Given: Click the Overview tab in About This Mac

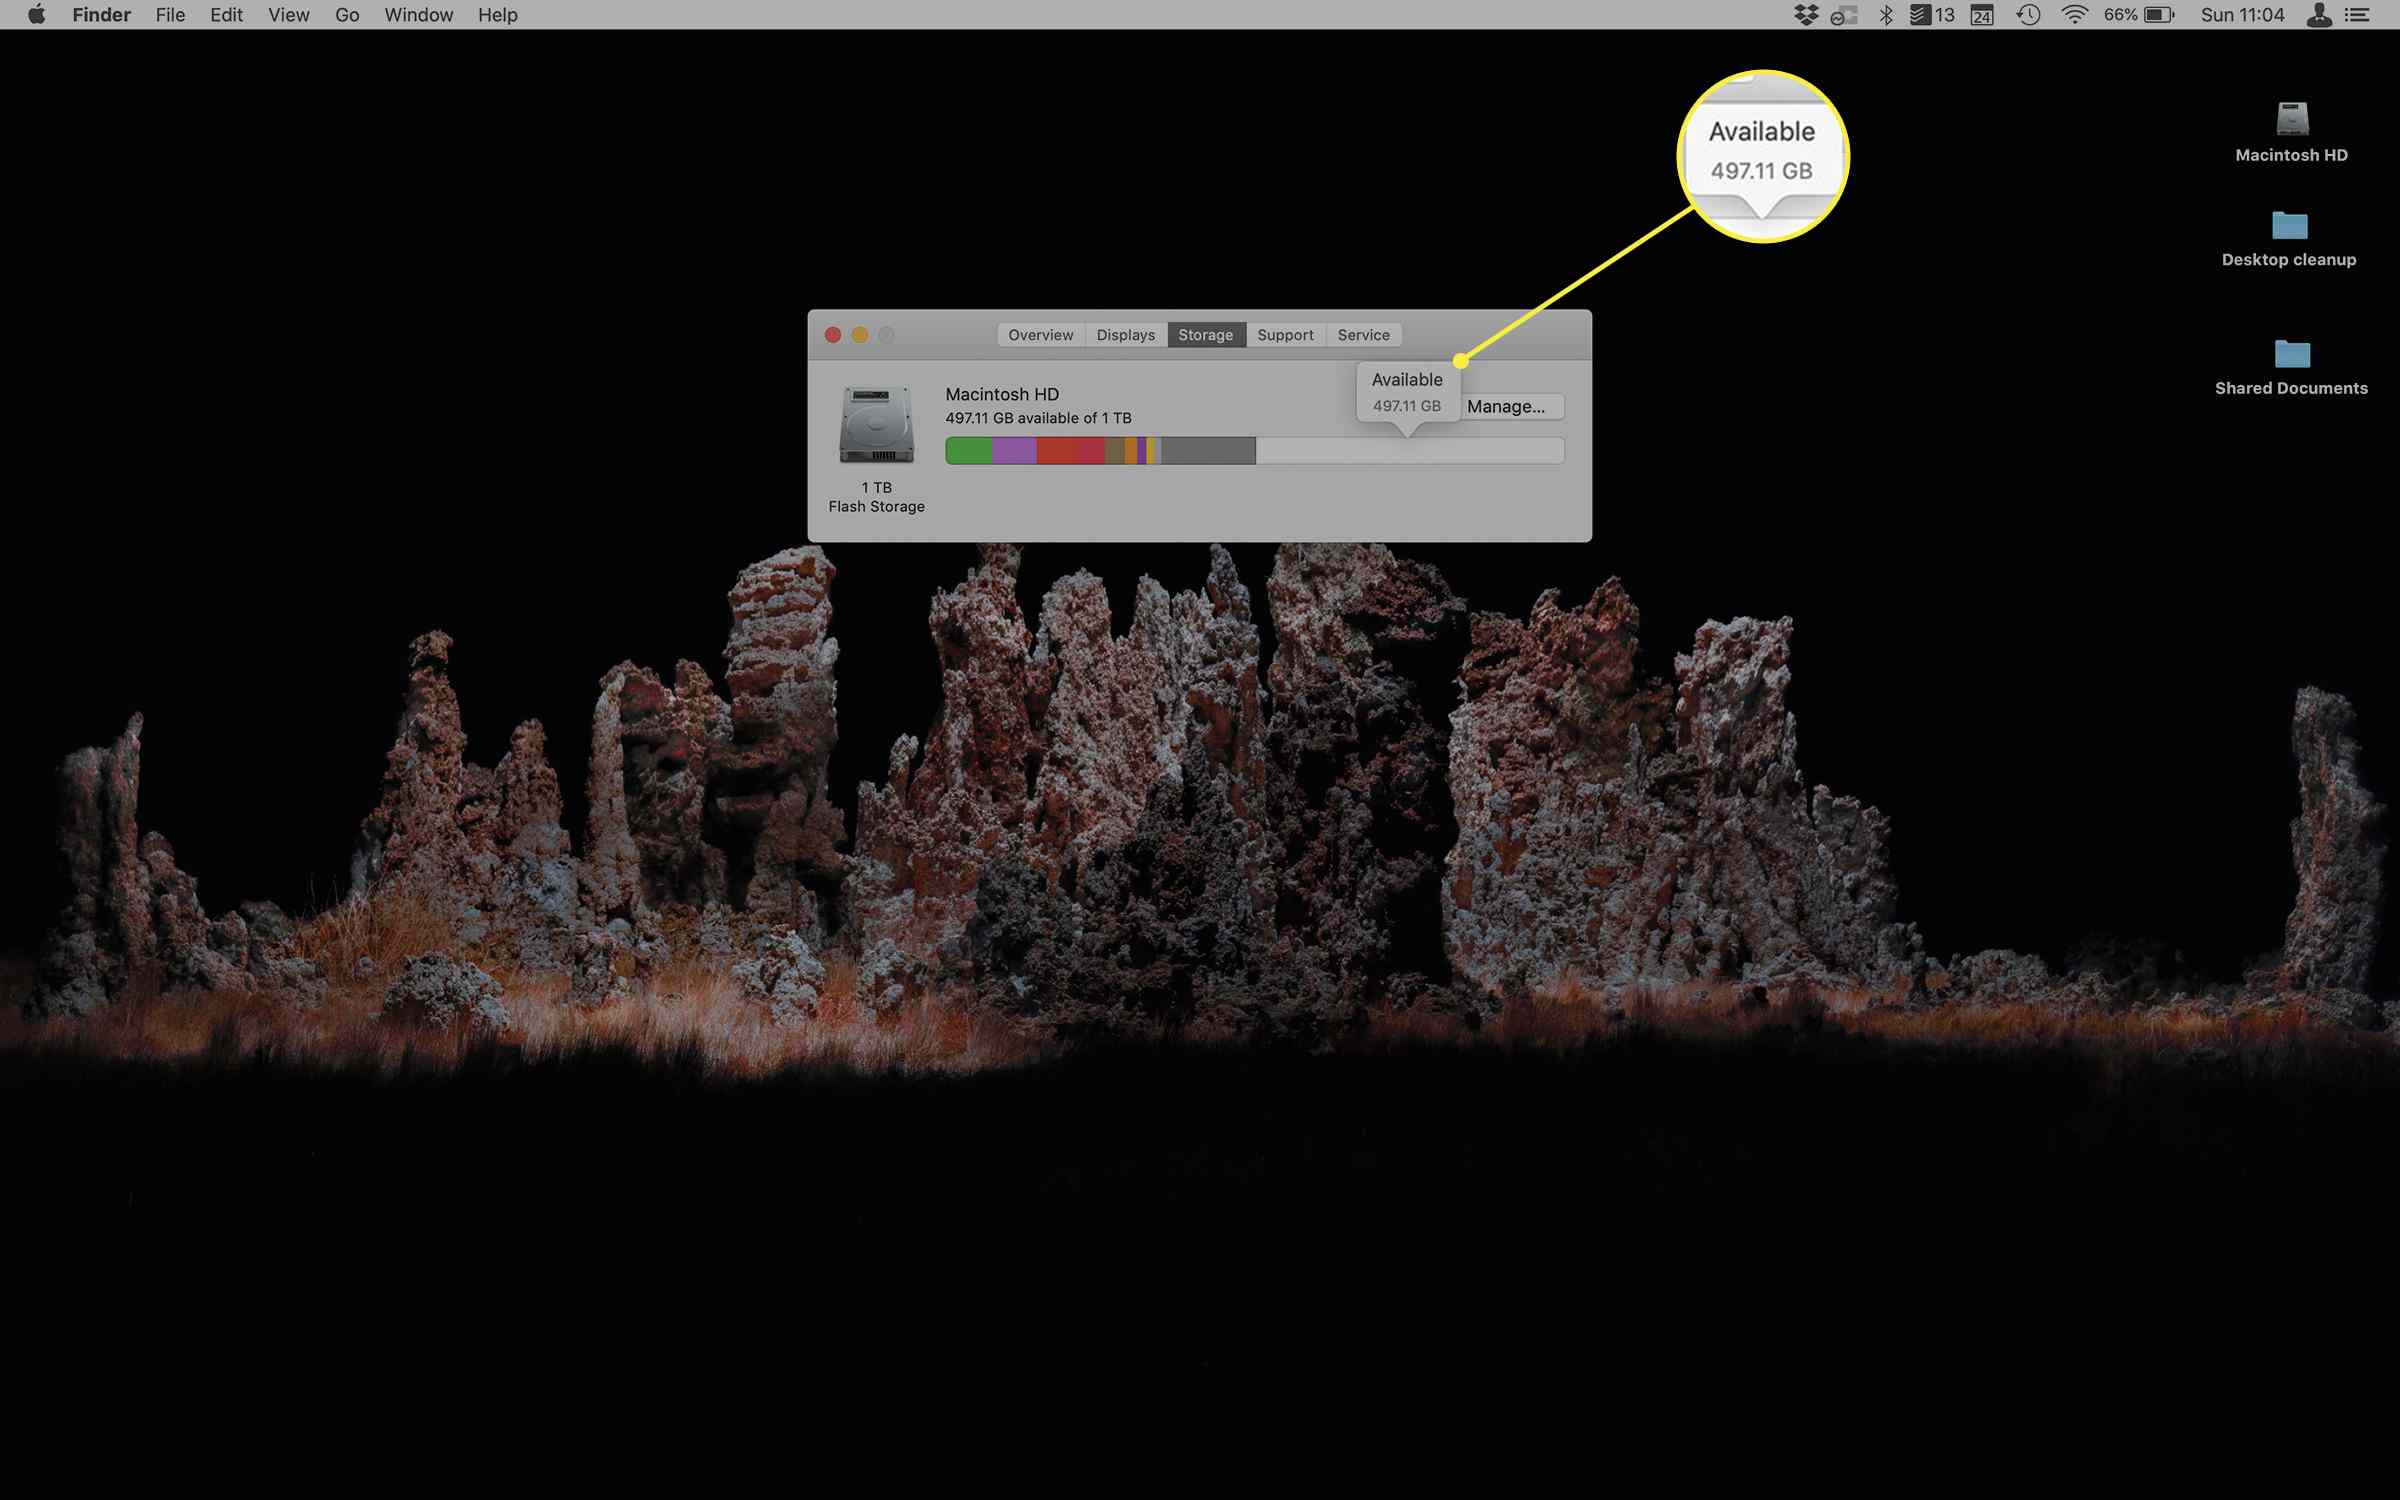Looking at the screenshot, I should [x=1038, y=334].
